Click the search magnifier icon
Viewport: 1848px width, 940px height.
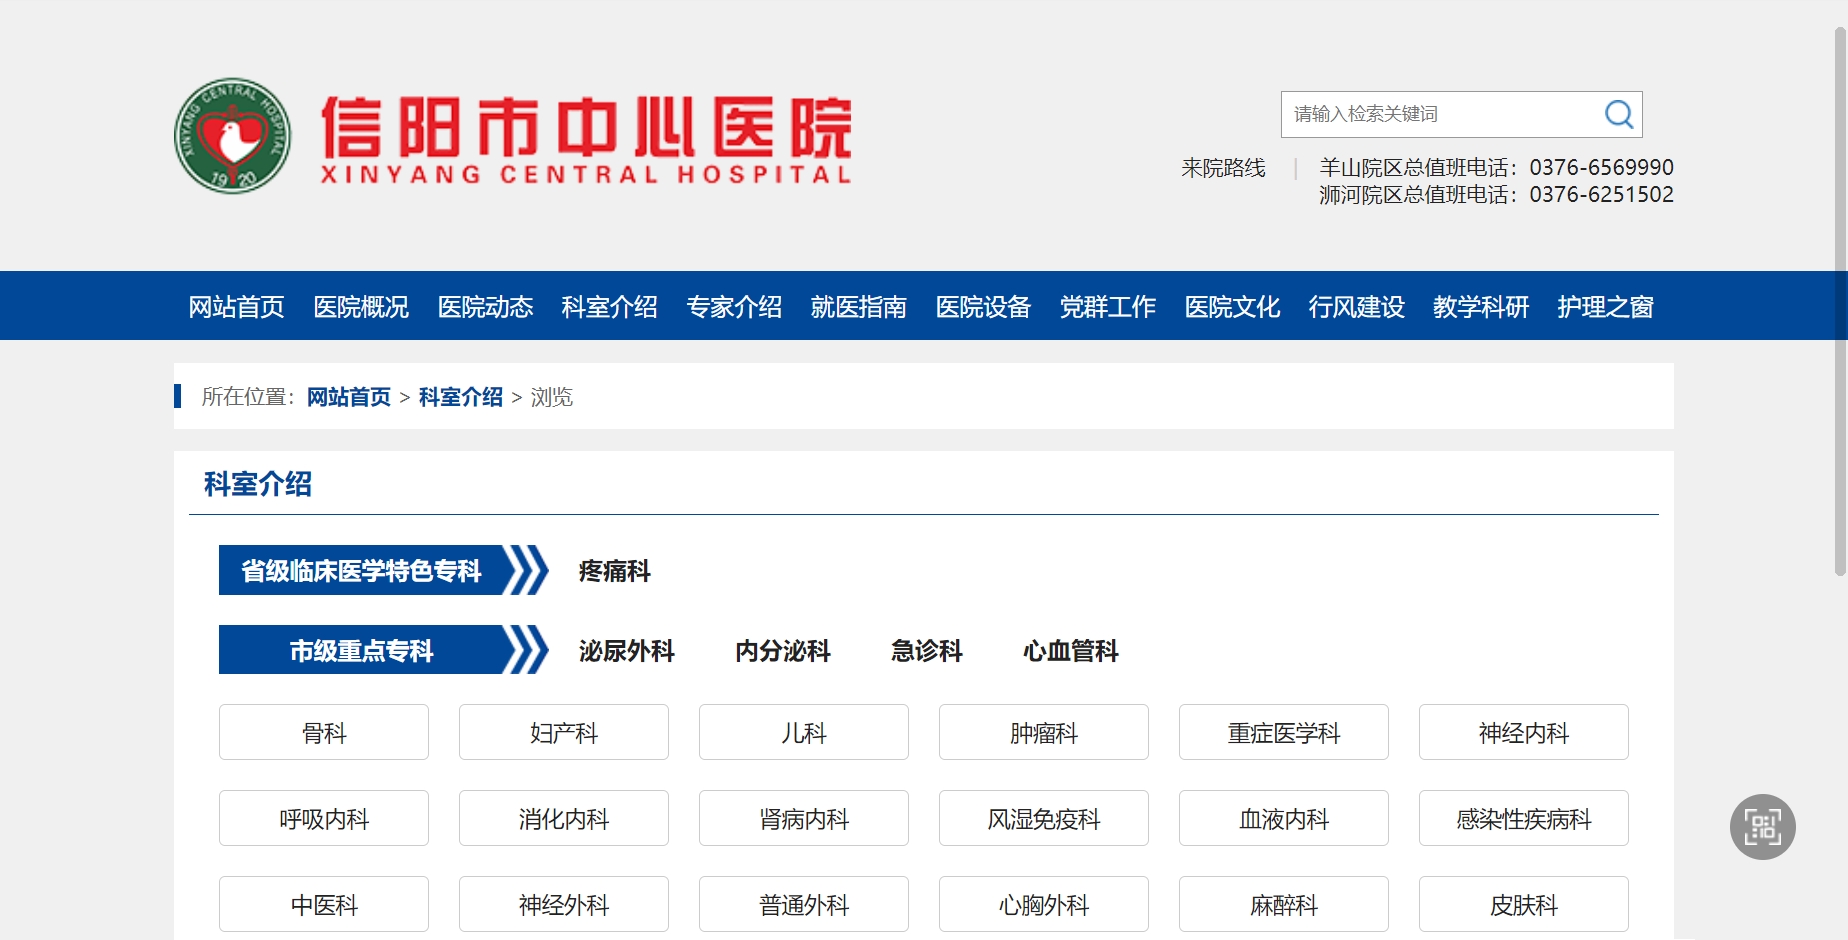1618,114
